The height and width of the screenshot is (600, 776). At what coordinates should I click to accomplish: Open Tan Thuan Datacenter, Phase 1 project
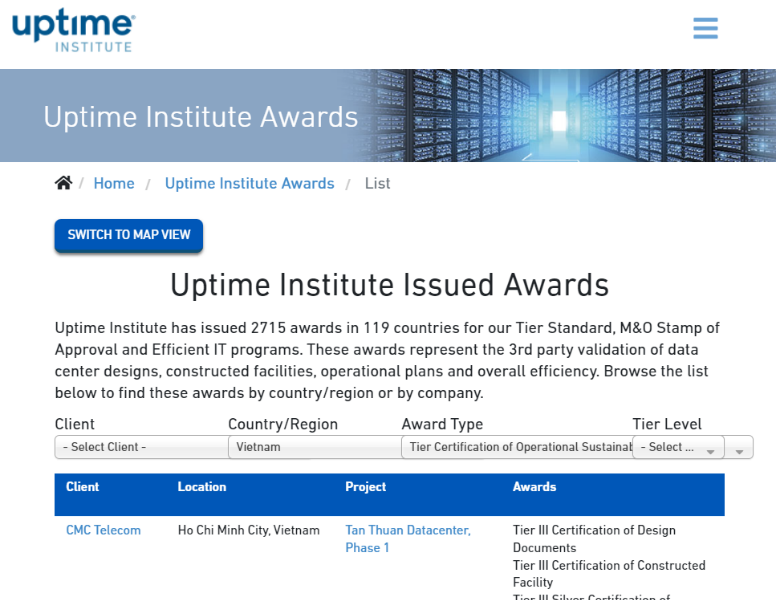click(407, 539)
